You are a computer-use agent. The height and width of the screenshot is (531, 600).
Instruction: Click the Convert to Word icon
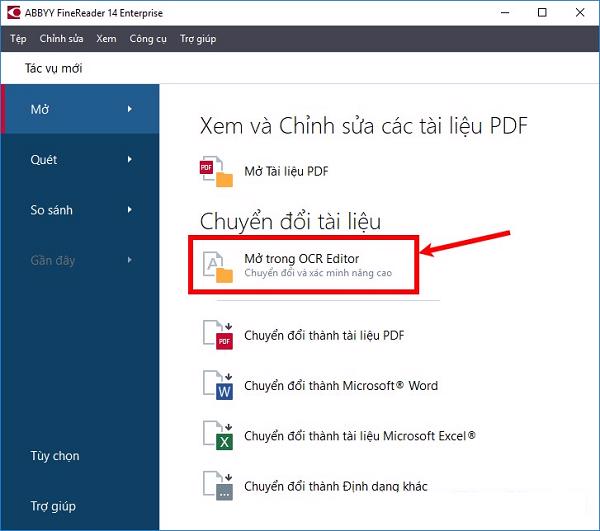coord(218,385)
